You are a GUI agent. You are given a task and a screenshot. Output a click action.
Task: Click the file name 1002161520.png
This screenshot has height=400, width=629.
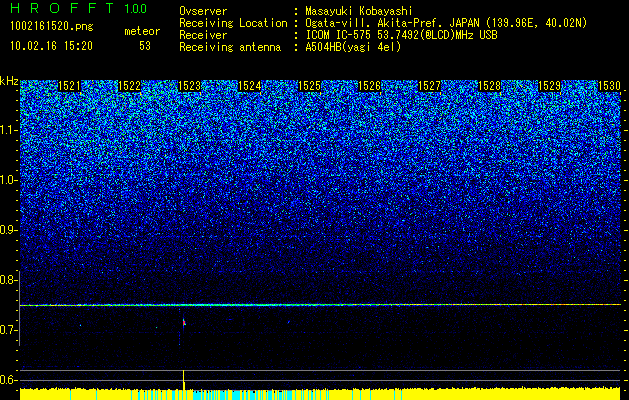pos(52,26)
